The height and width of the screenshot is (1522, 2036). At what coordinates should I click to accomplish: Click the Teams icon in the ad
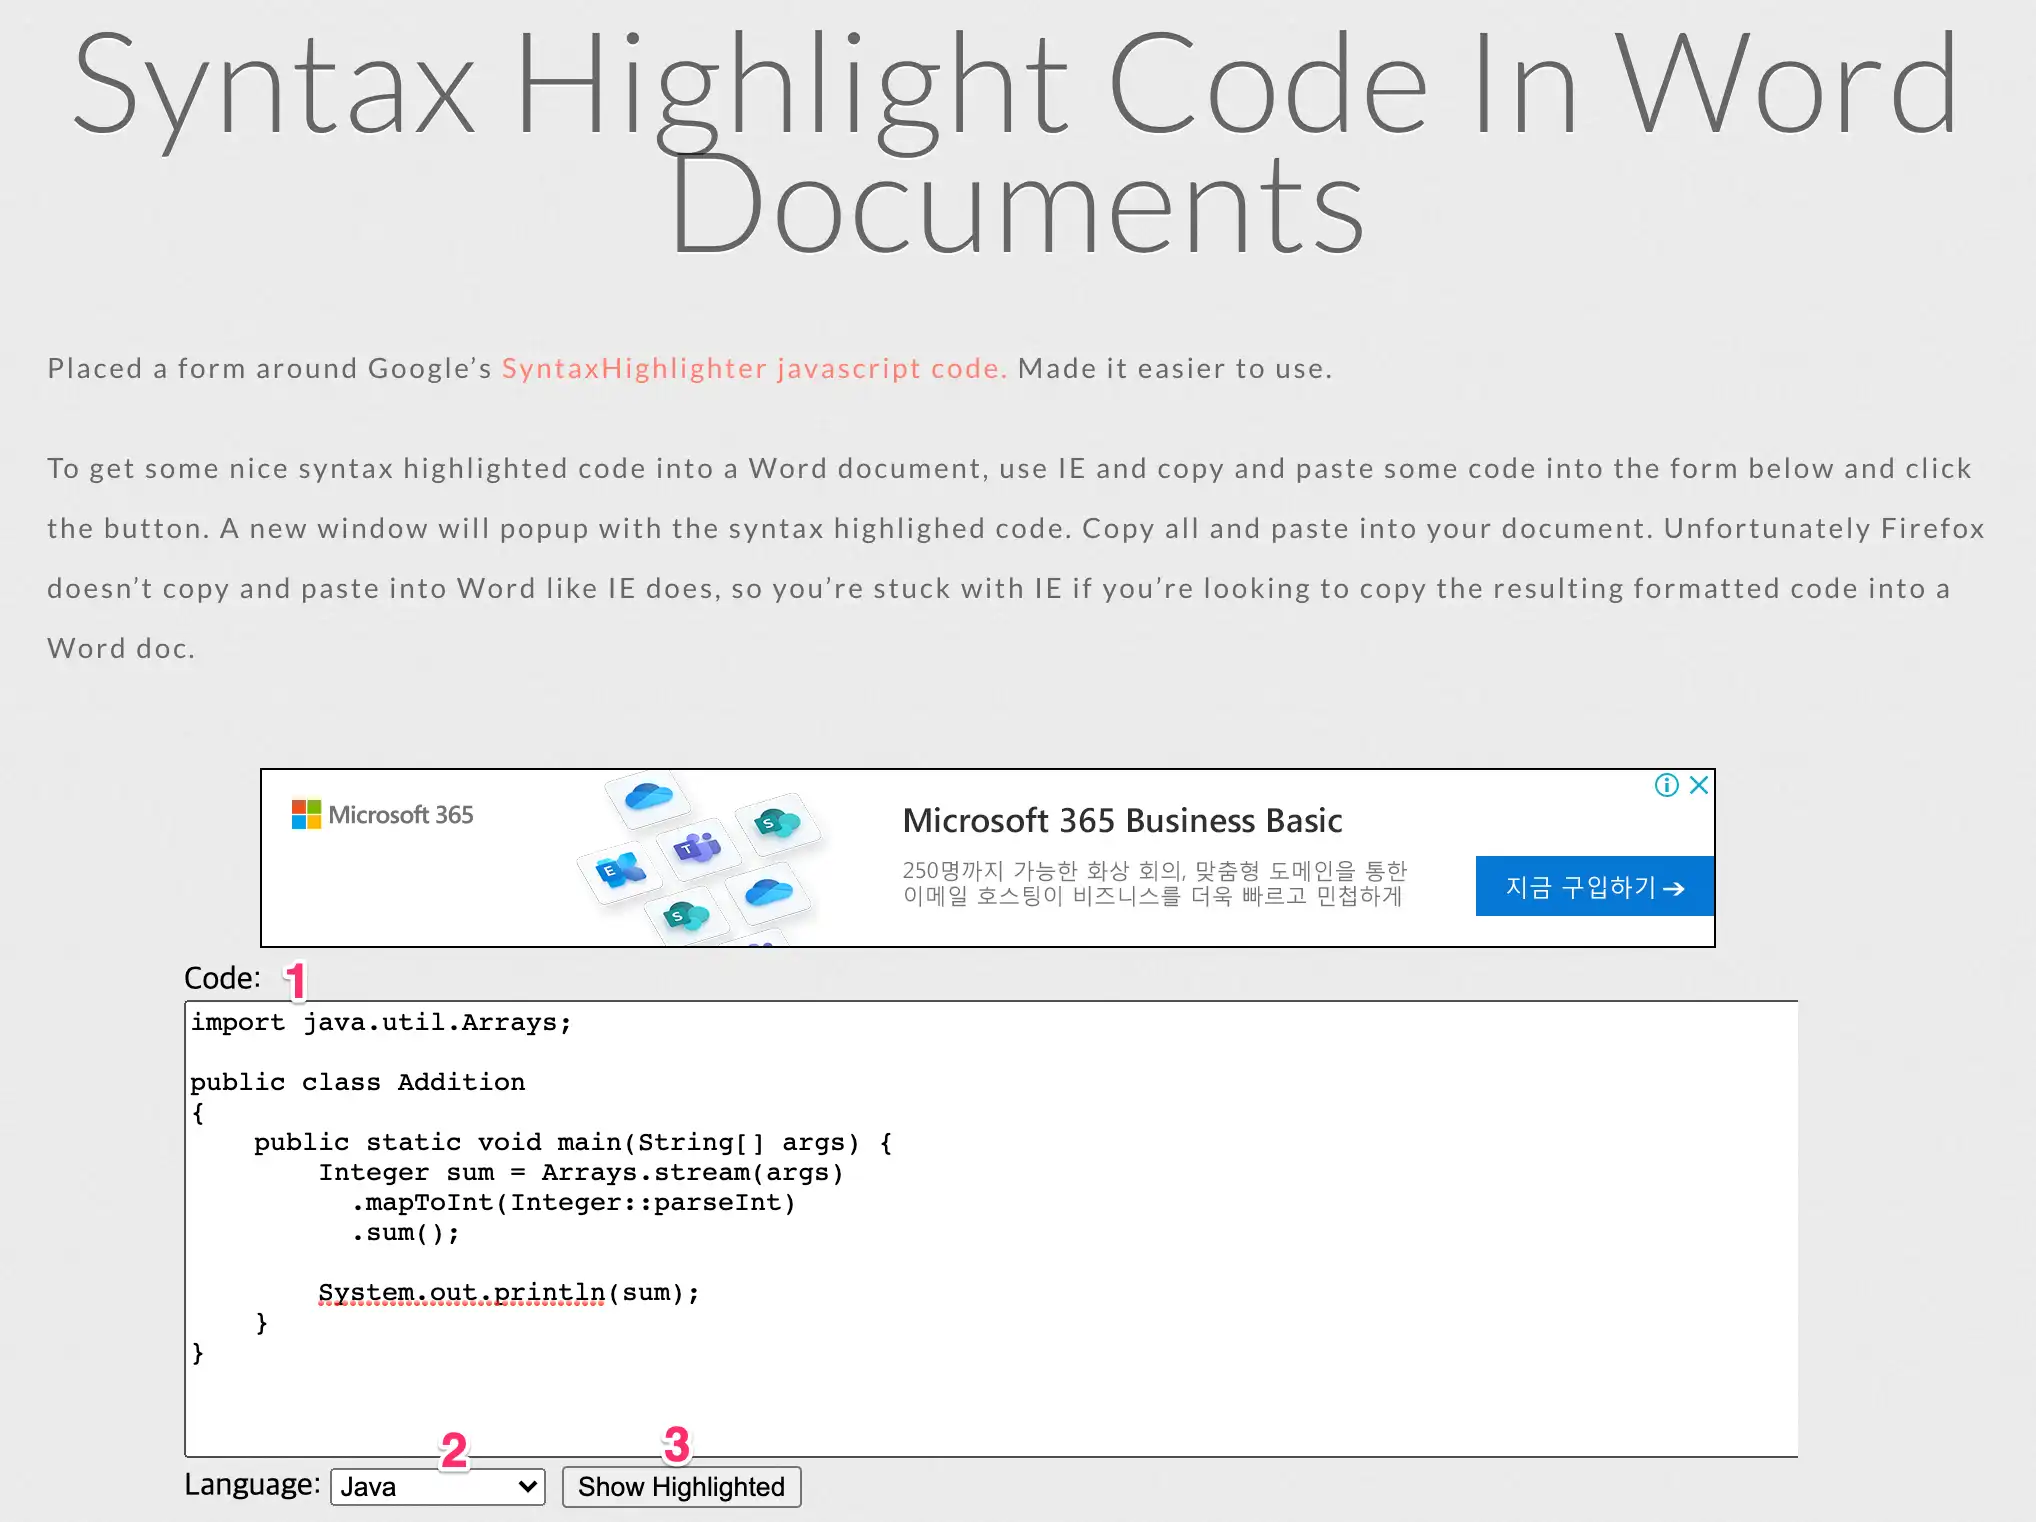(698, 849)
